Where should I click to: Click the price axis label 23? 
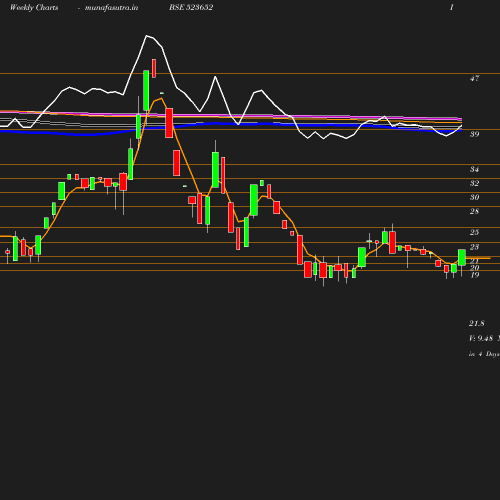475,247
